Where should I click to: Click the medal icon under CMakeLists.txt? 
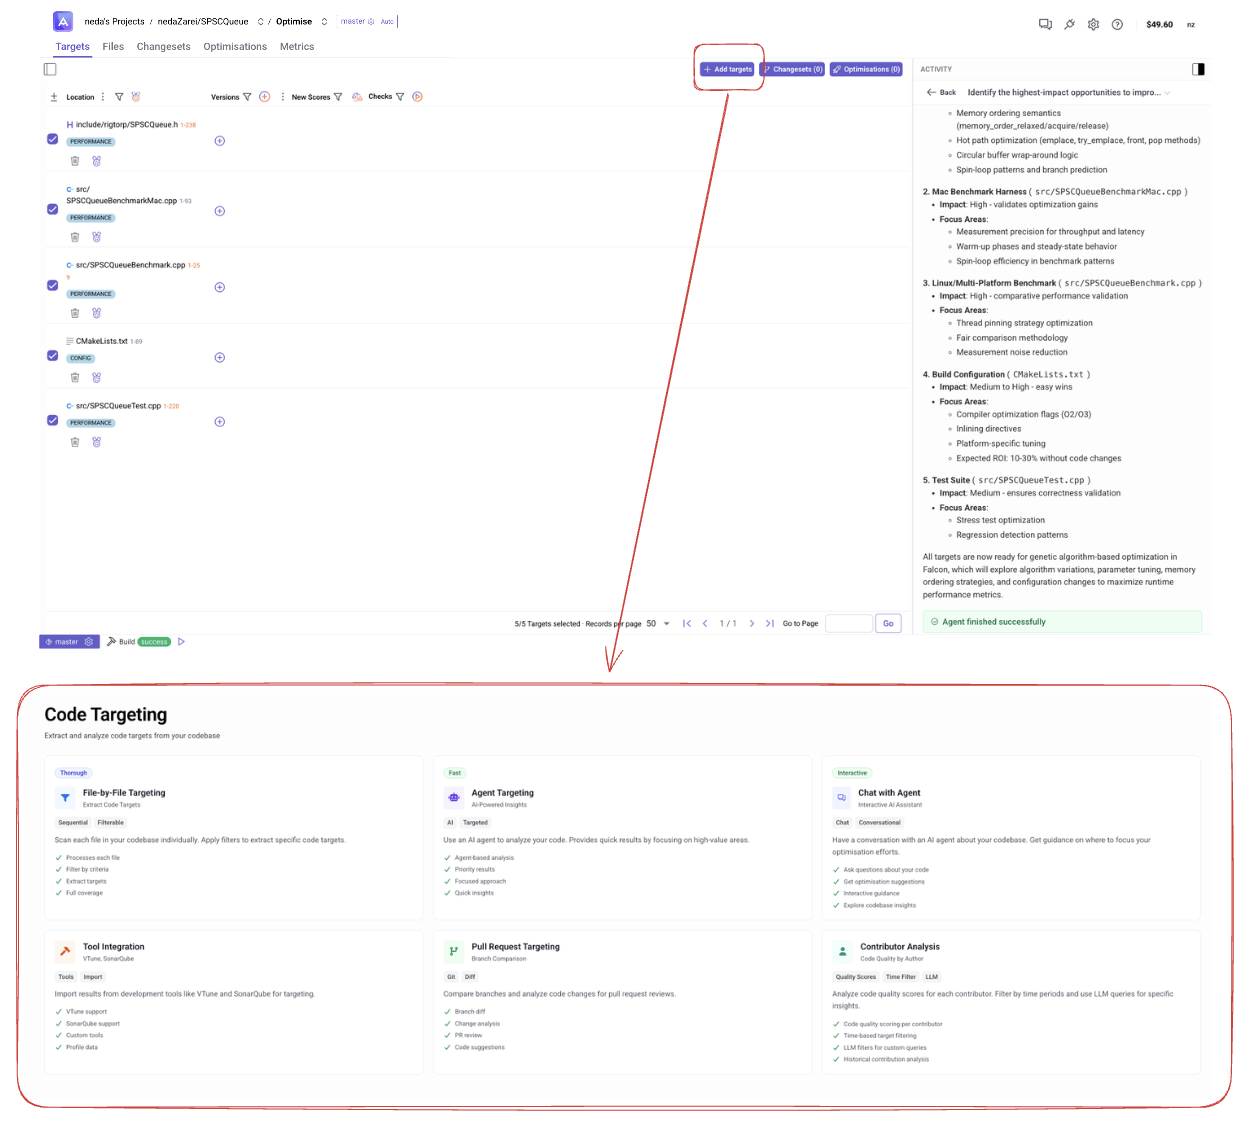pos(96,377)
